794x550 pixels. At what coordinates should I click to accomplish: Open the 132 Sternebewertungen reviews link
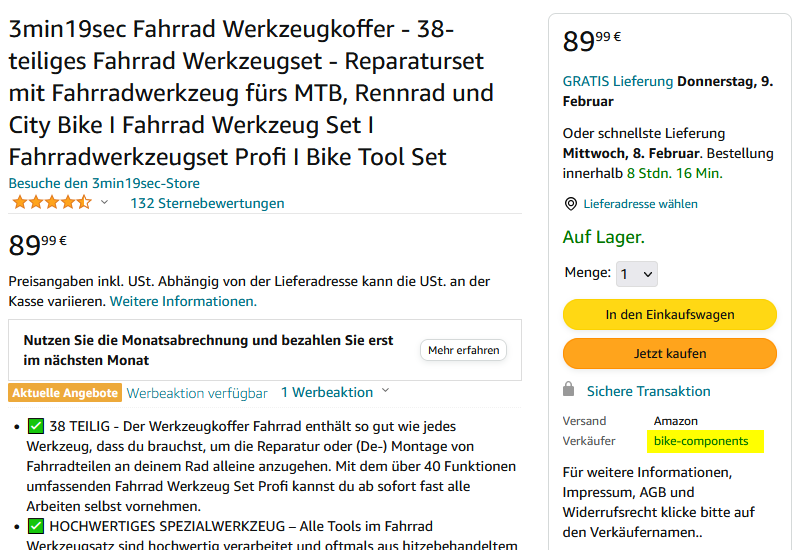(207, 203)
